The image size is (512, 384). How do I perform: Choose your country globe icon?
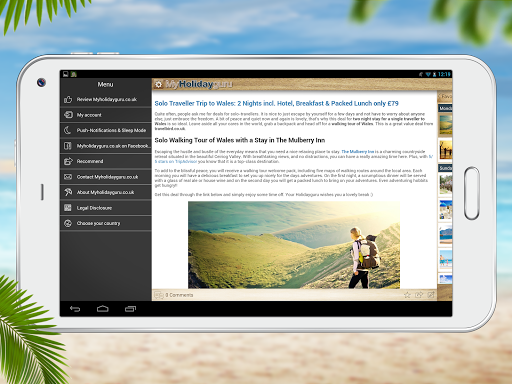(68, 223)
